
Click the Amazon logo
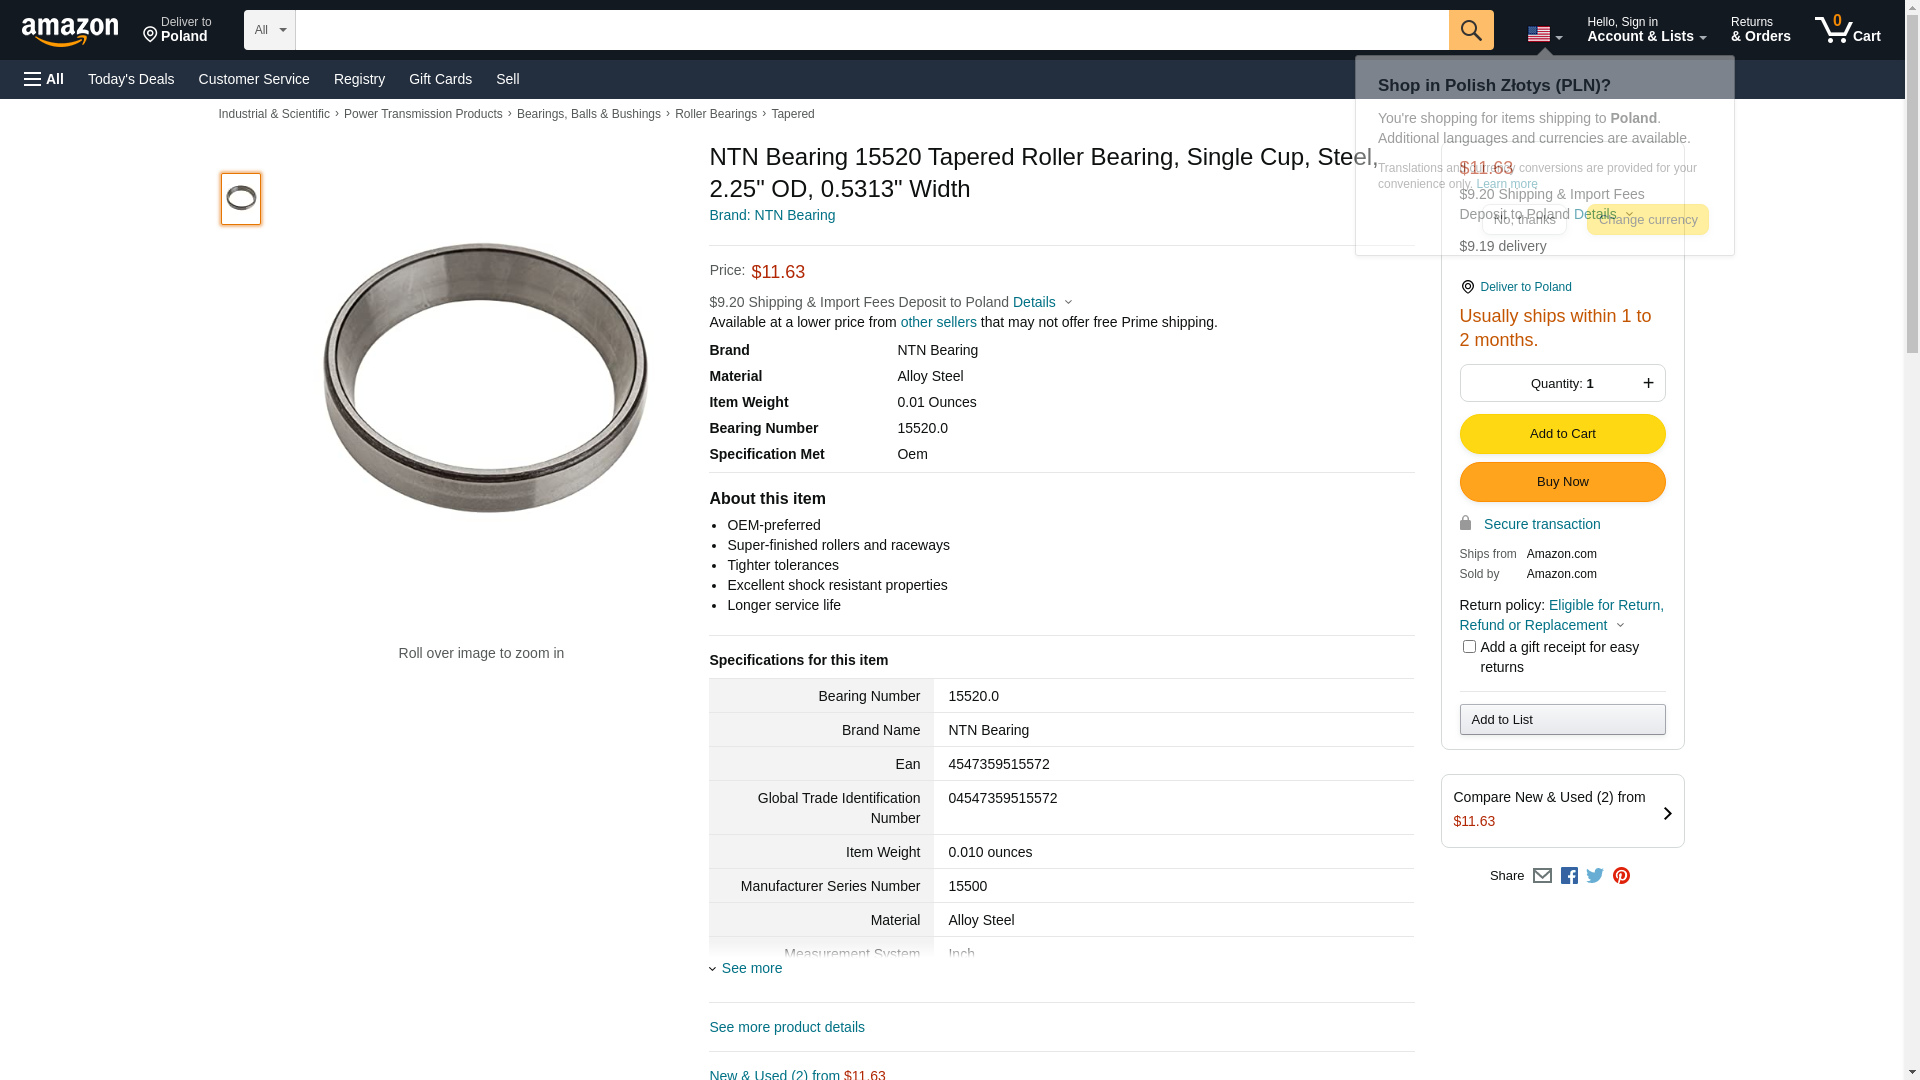(x=70, y=31)
